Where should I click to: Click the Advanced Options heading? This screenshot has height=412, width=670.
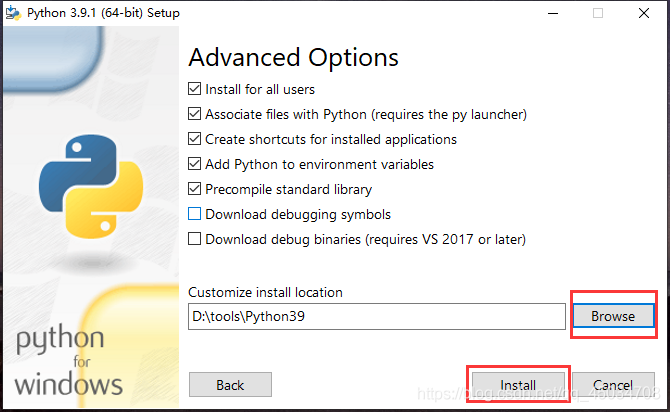point(294,58)
